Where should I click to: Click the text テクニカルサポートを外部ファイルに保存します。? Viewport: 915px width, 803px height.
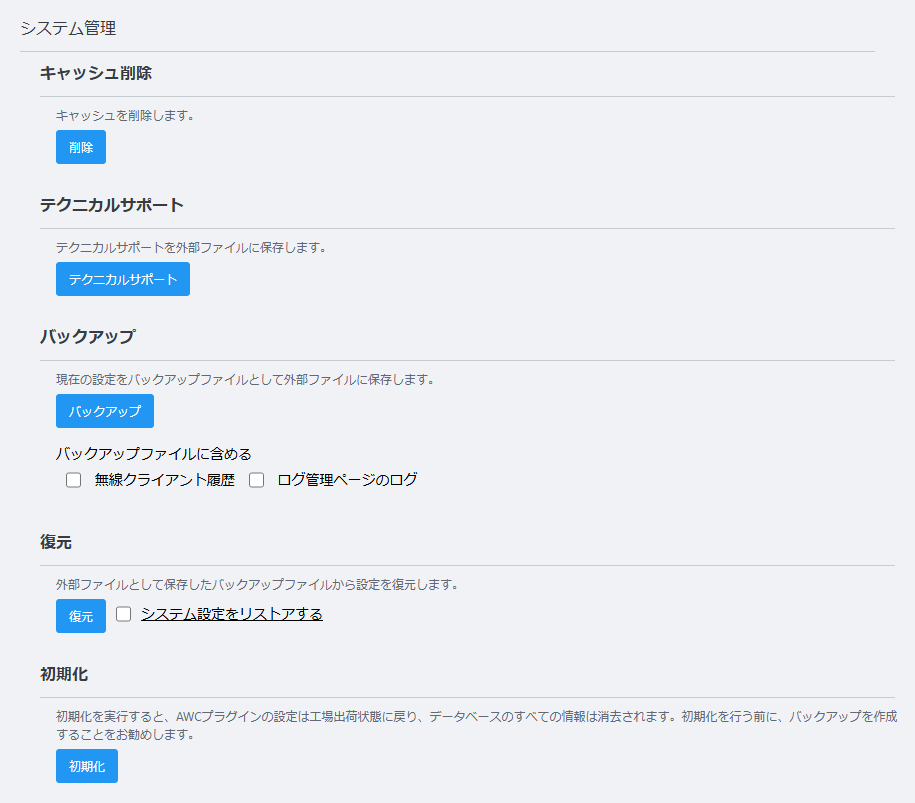click(x=191, y=247)
